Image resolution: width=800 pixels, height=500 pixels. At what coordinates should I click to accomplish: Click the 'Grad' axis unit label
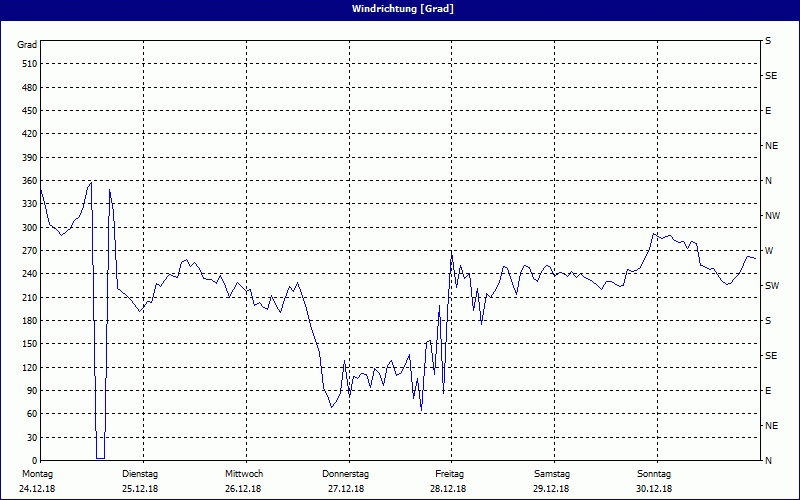pos(27,45)
